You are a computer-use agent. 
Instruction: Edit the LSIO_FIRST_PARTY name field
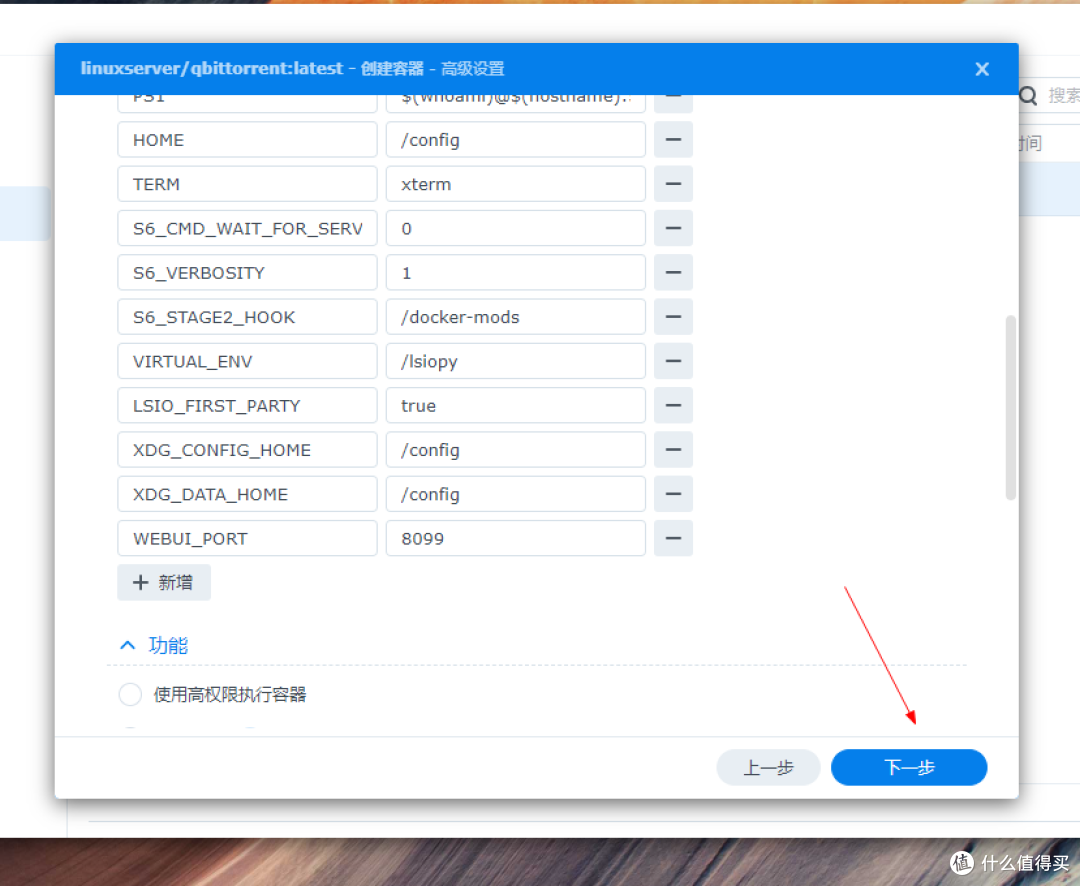tap(247, 406)
